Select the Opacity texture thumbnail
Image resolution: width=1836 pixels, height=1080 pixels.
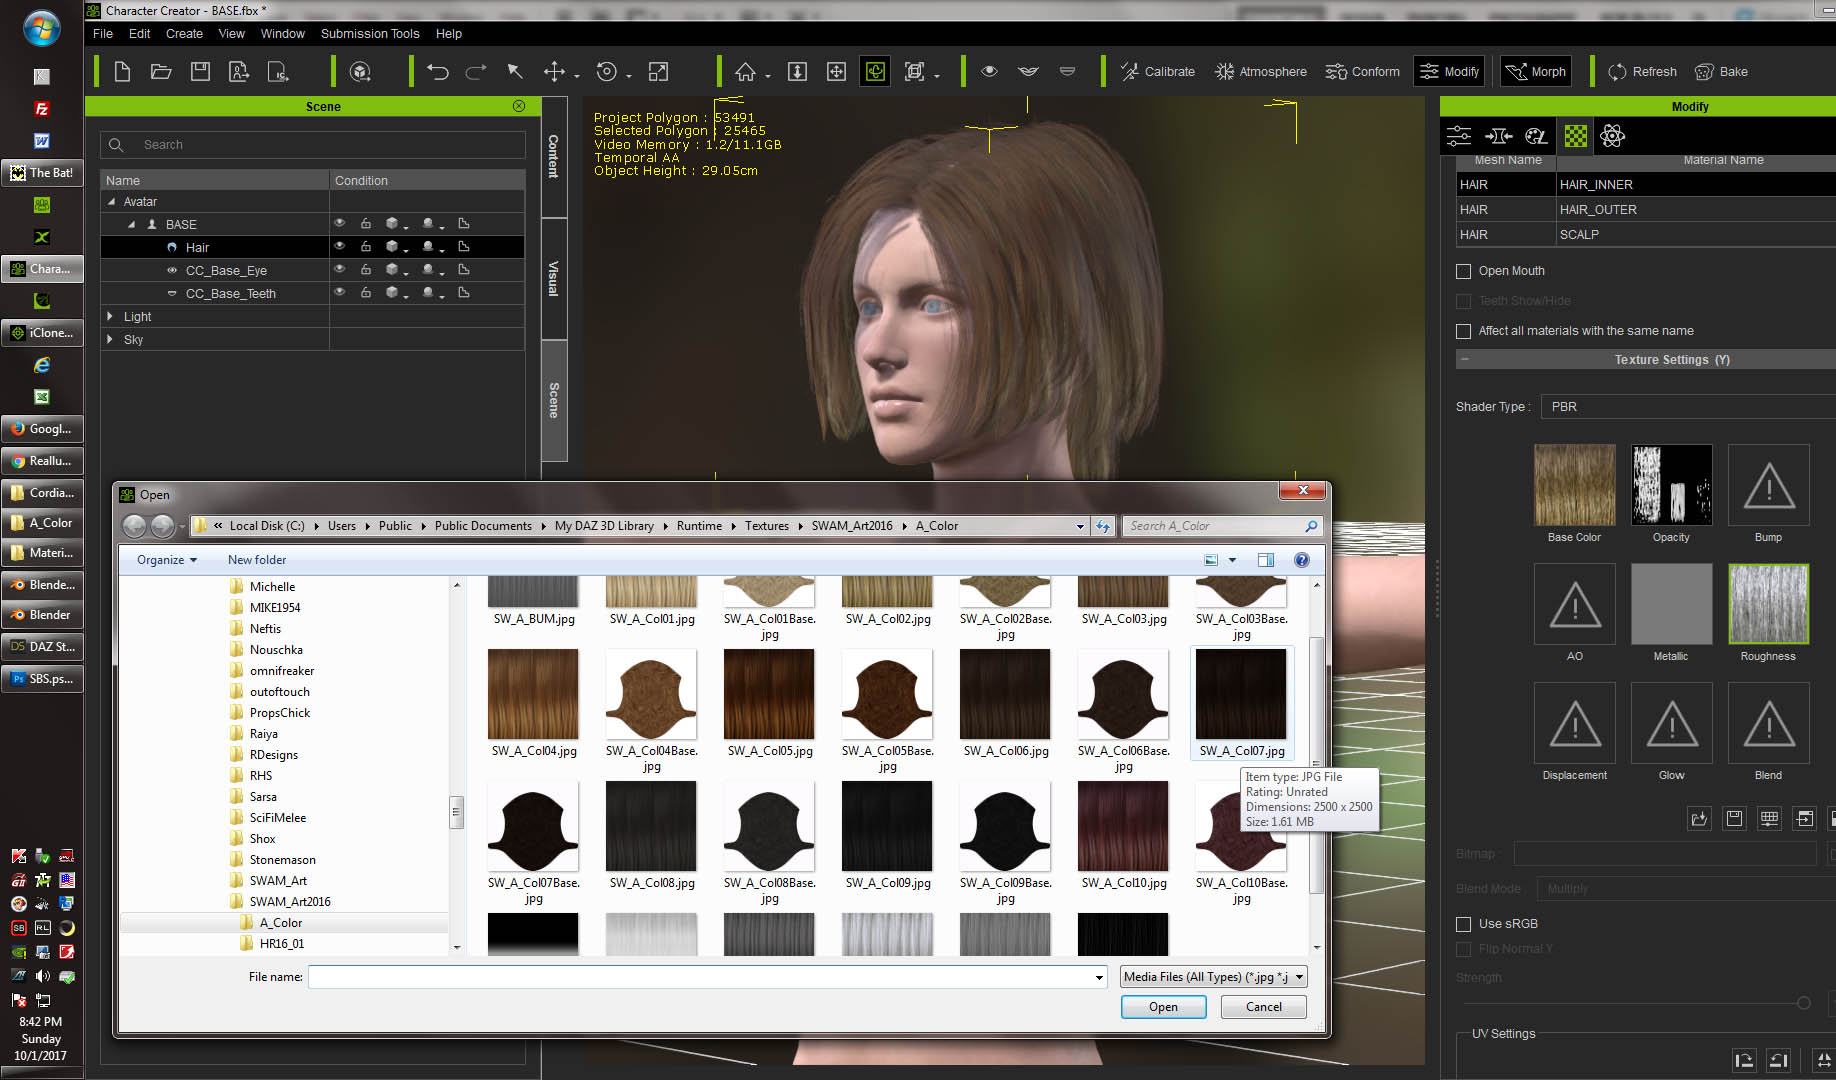click(x=1671, y=485)
